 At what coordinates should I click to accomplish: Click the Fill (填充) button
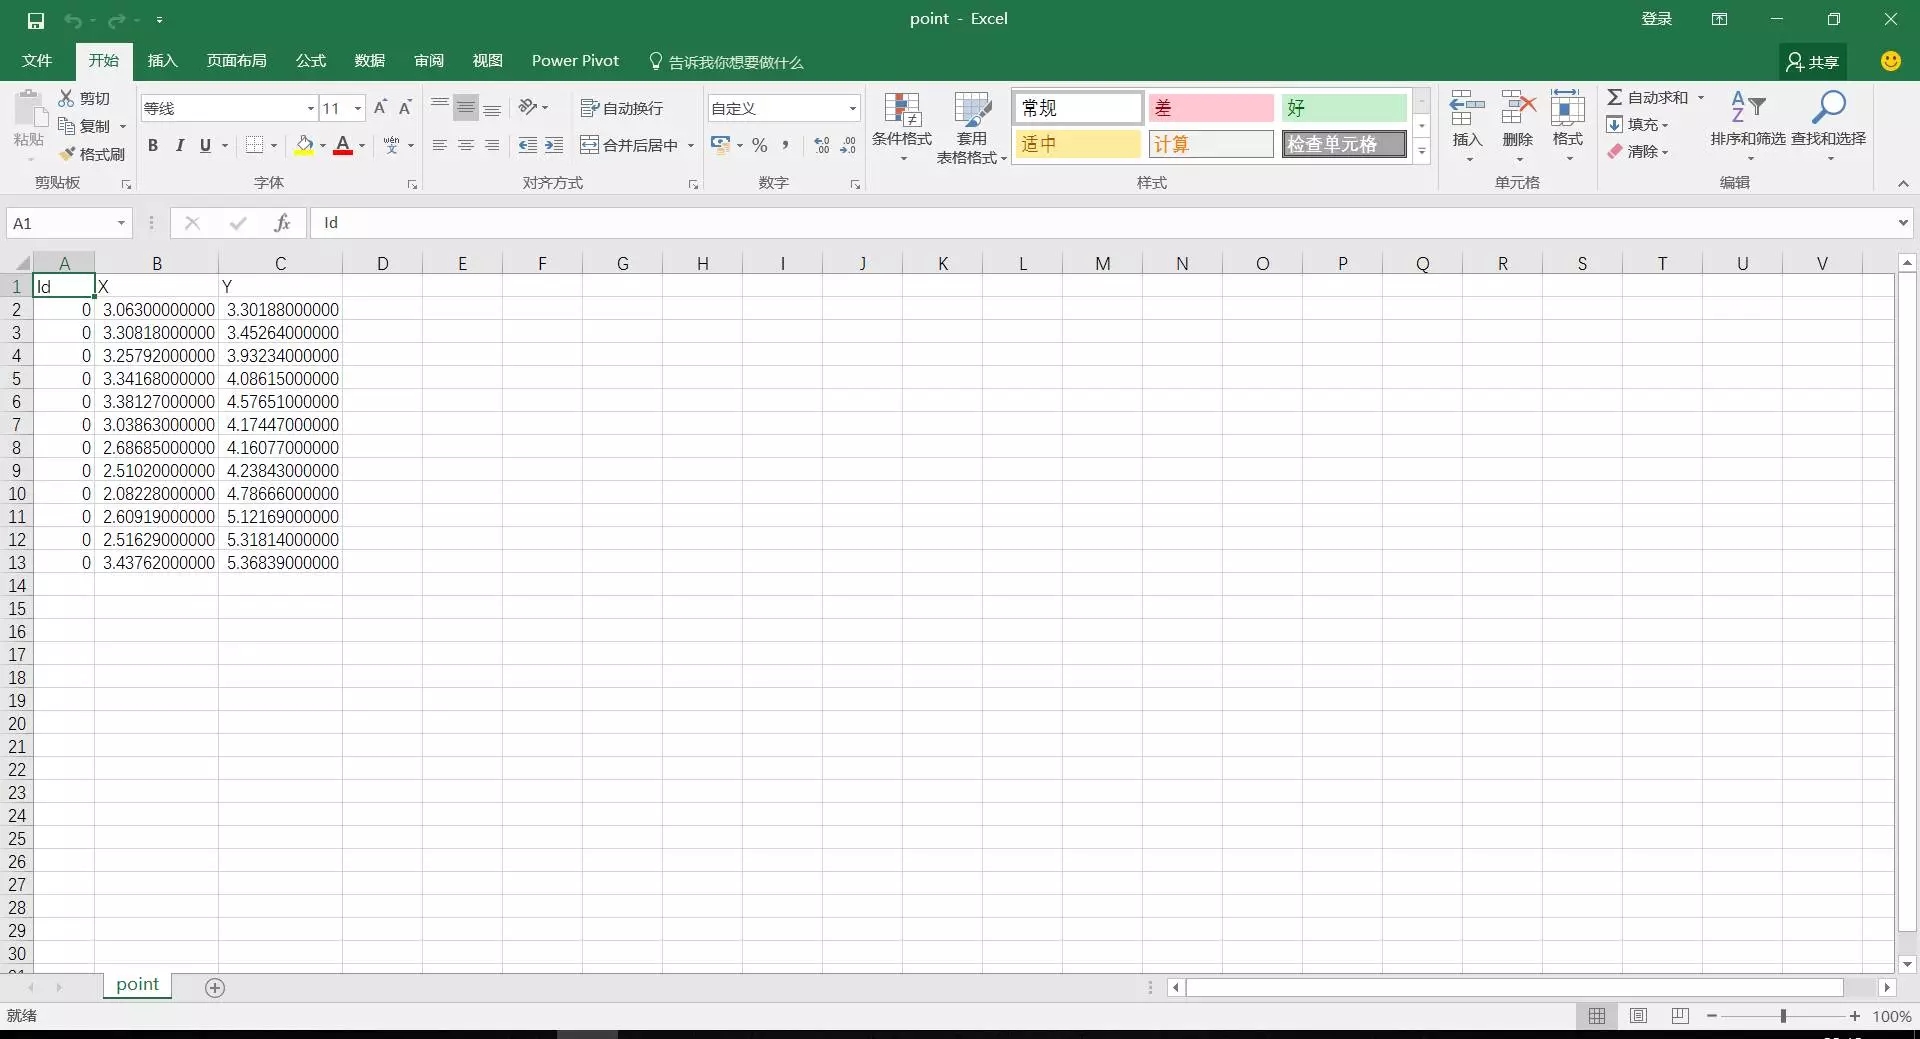point(1638,125)
